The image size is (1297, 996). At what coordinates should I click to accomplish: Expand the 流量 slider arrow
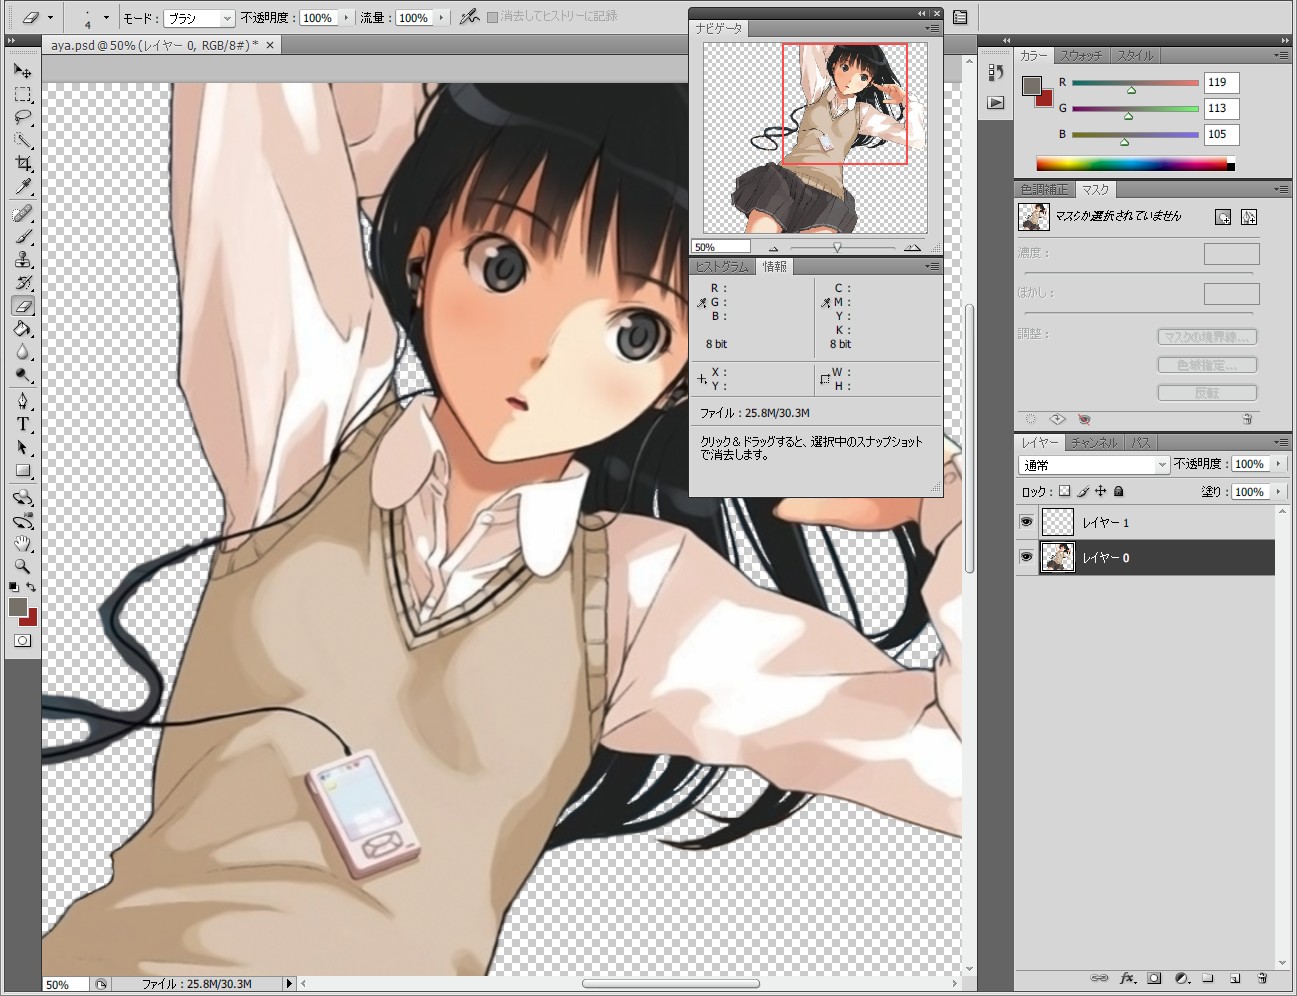point(441,18)
